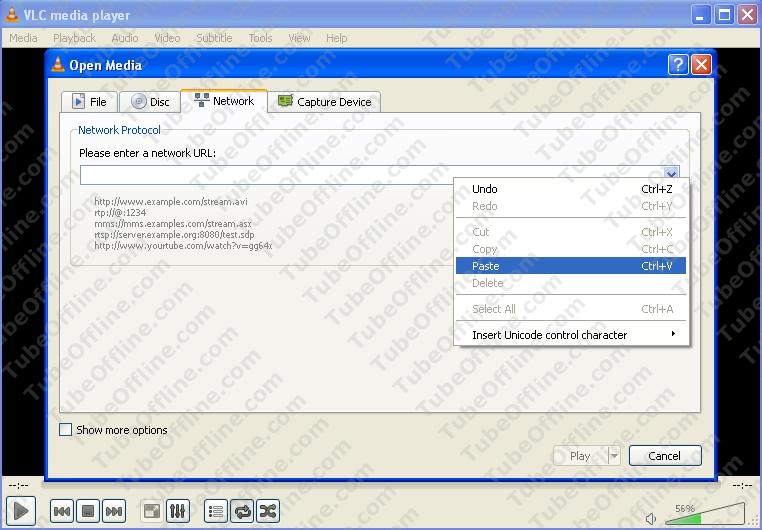Image resolution: width=762 pixels, height=530 pixels.
Task: Open the Playback menu
Action: pos(74,38)
